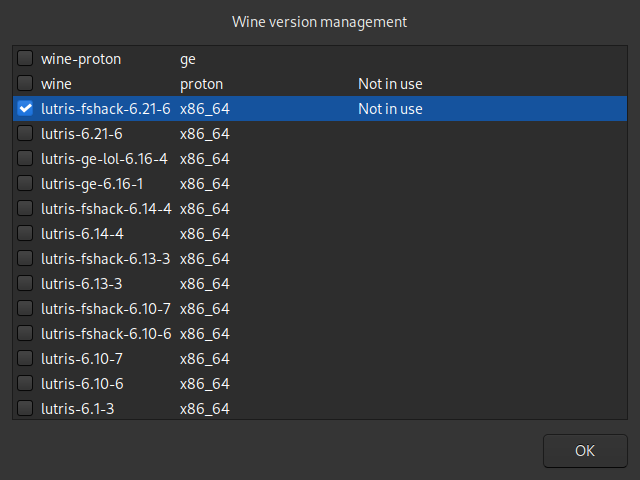Select the lutris-ge-lol-6.16-4 name text
Viewport: 640px width, 480px height.
point(104,159)
